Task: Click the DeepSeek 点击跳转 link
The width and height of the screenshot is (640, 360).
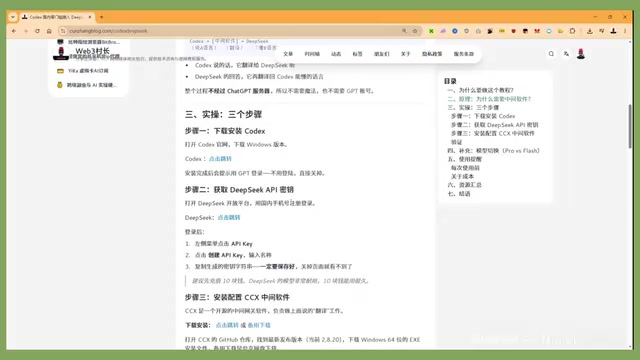Action: (229, 218)
